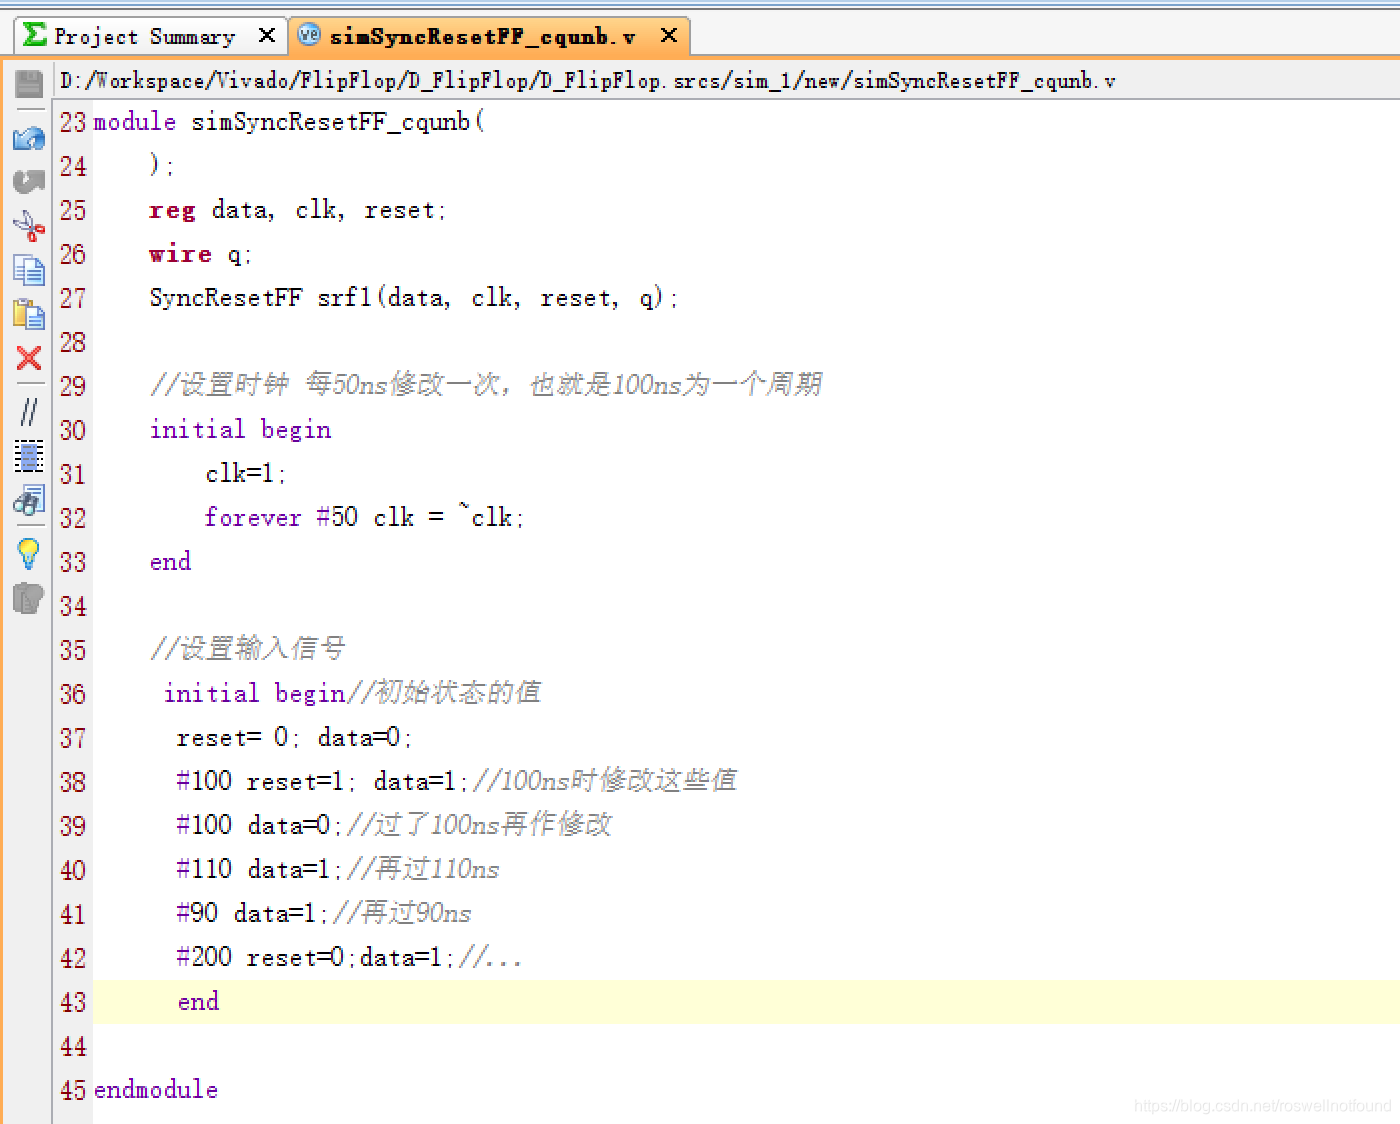The height and width of the screenshot is (1124, 1400).
Task: Click the 'endmodule' keyword
Action: click(156, 1090)
